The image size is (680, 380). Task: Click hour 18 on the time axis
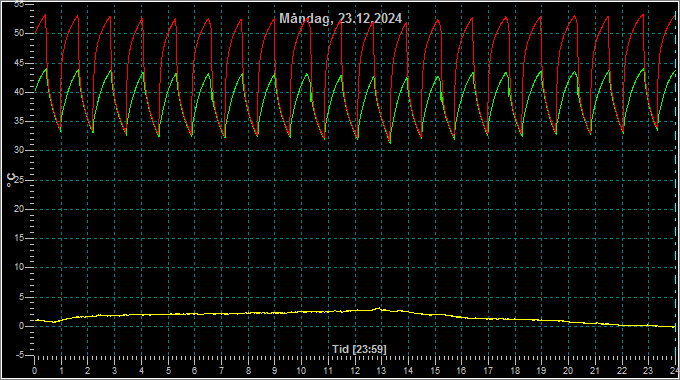pos(515,371)
